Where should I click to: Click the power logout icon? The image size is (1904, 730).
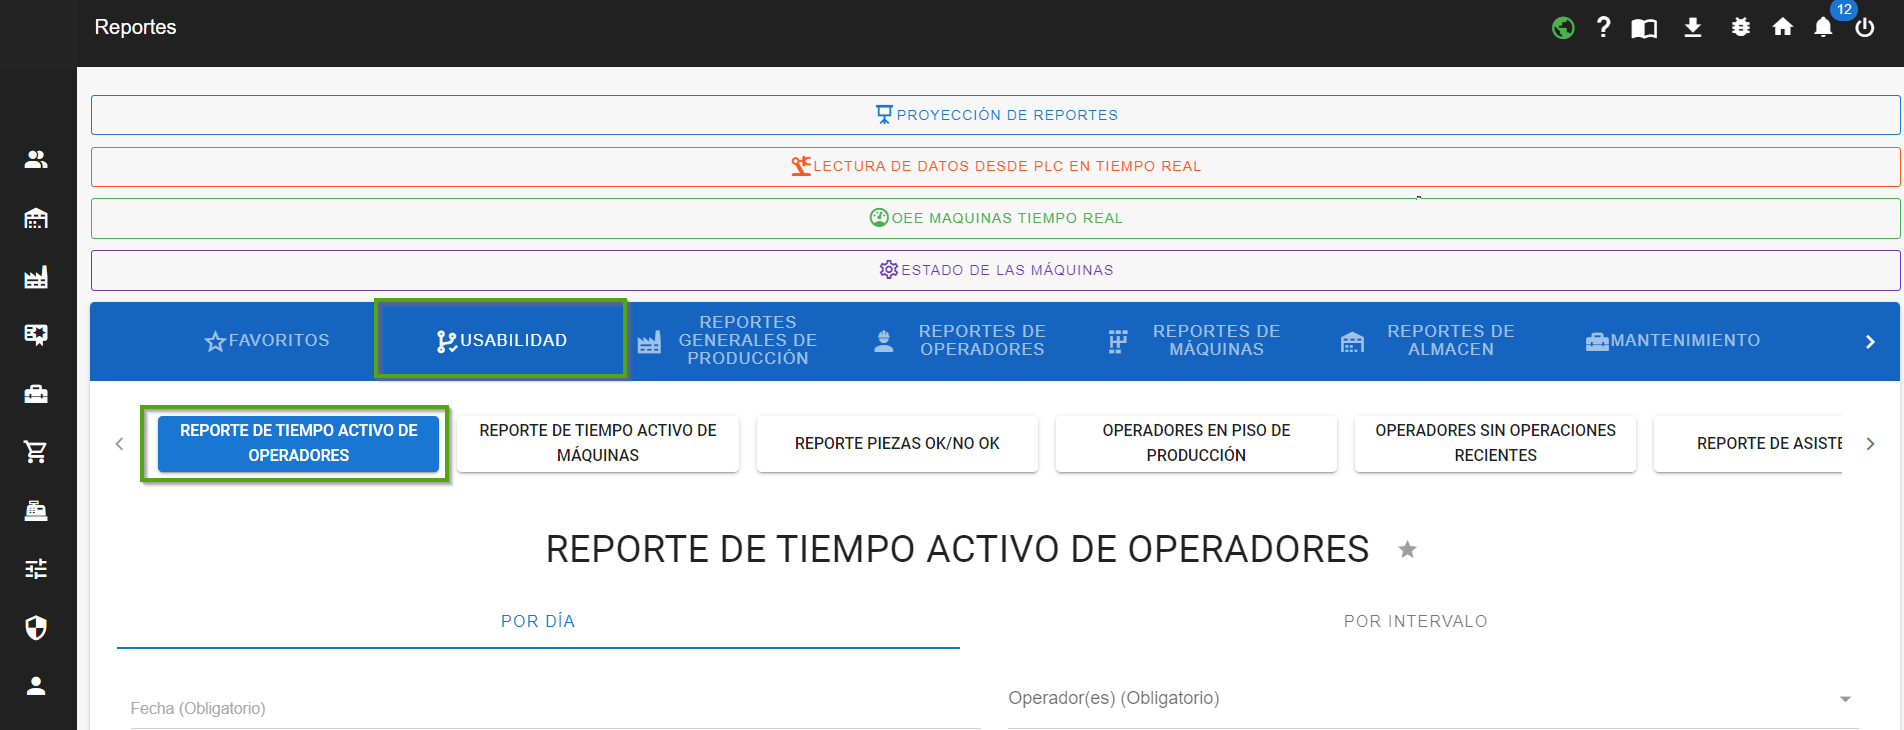tap(1864, 28)
